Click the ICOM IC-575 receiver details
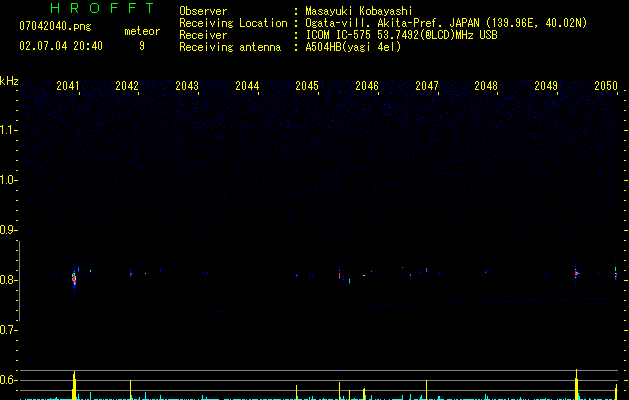The width and height of the screenshot is (629, 400). (402, 35)
